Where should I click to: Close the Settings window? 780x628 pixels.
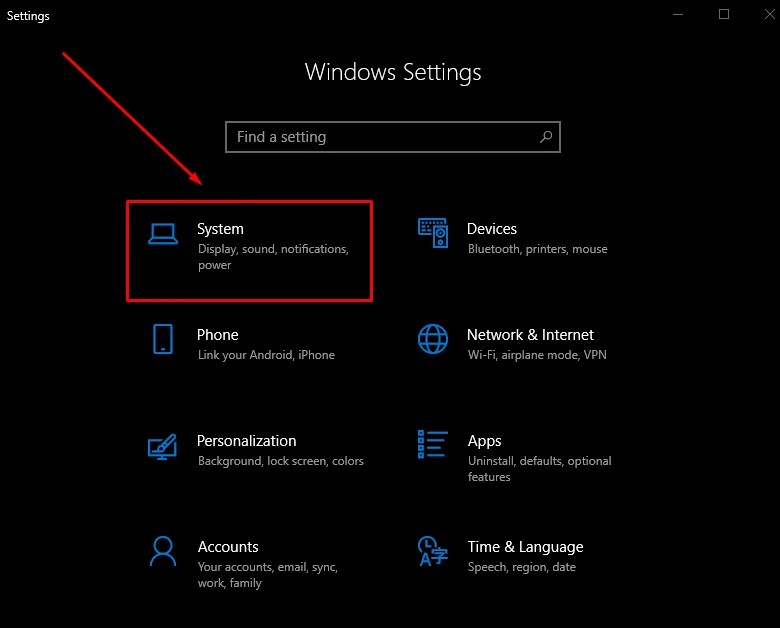pyautogui.click(x=770, y=14)
